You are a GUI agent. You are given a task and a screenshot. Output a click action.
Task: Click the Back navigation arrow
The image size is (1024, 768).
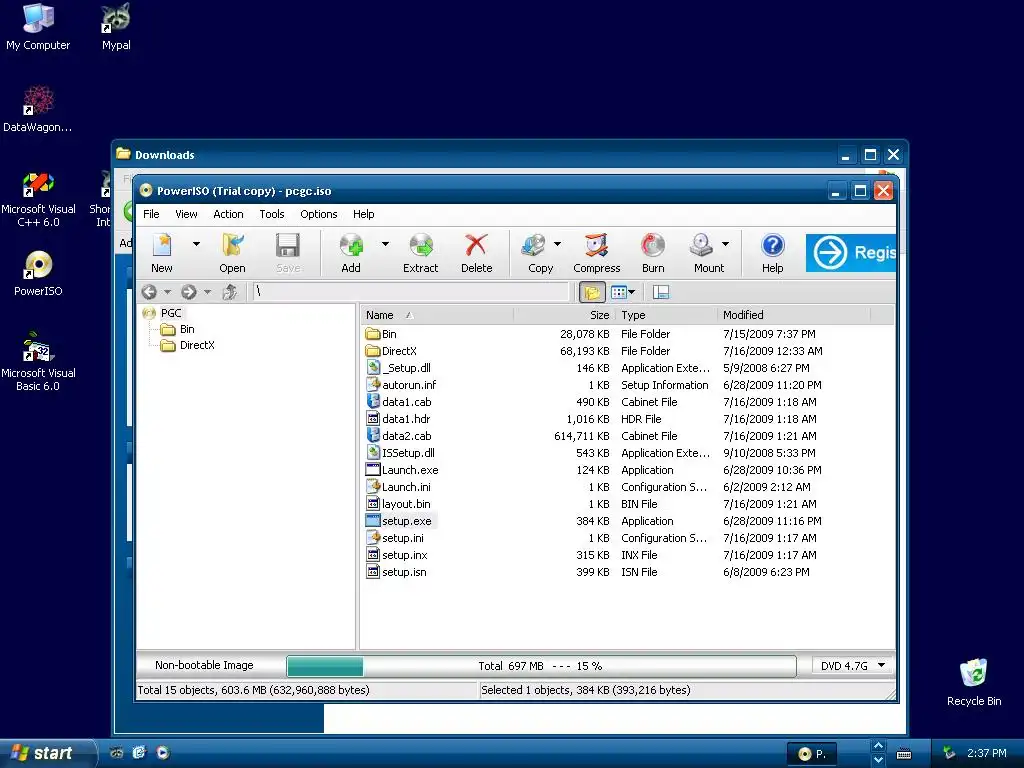(x=149, y=292)
